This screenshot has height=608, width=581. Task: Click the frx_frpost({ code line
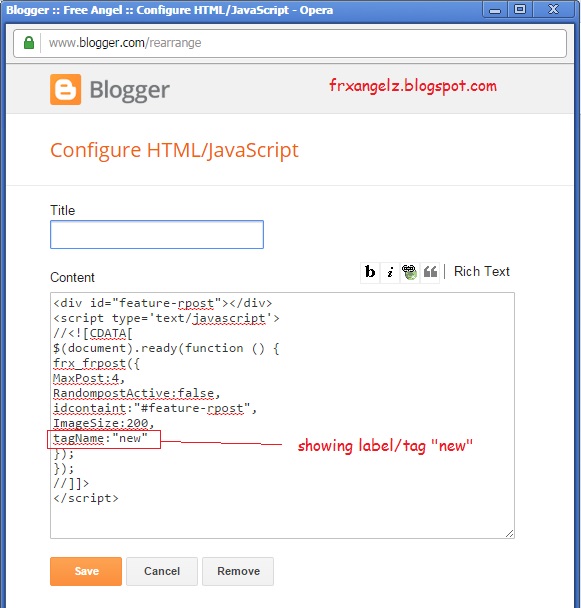(96, 363)
